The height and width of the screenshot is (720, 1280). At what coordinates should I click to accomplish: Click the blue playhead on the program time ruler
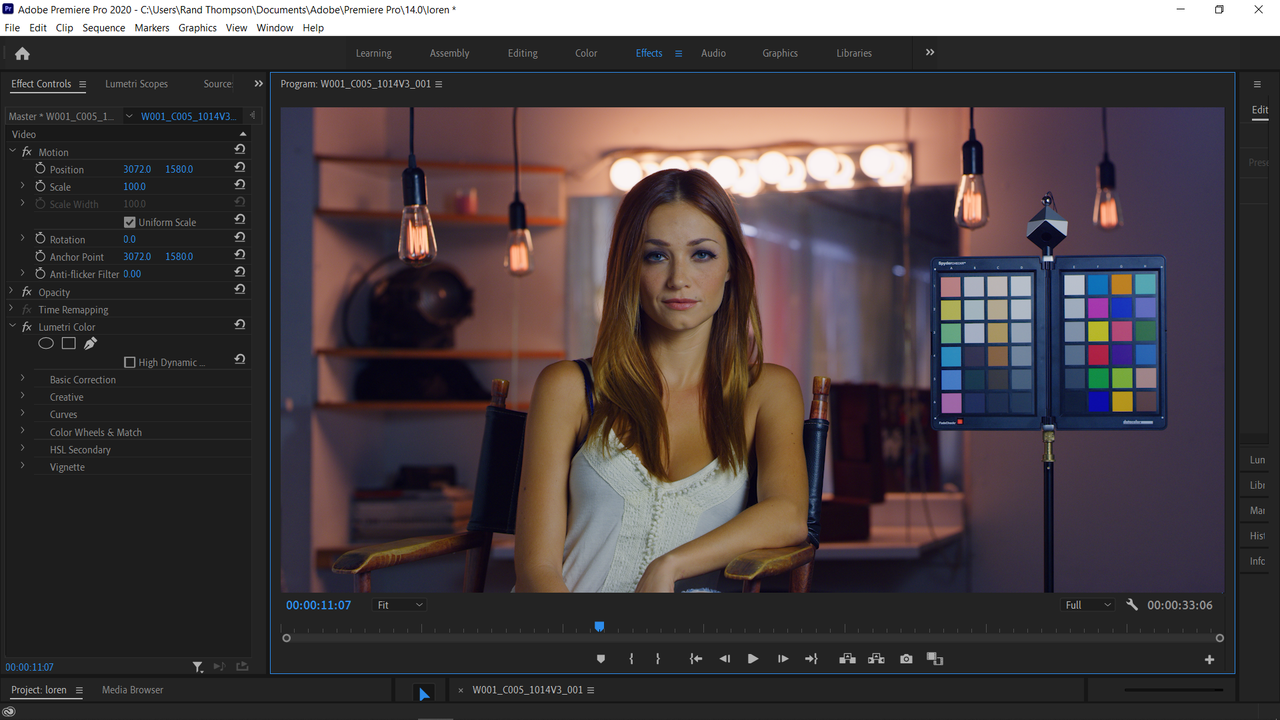click(x=599, y=627)
